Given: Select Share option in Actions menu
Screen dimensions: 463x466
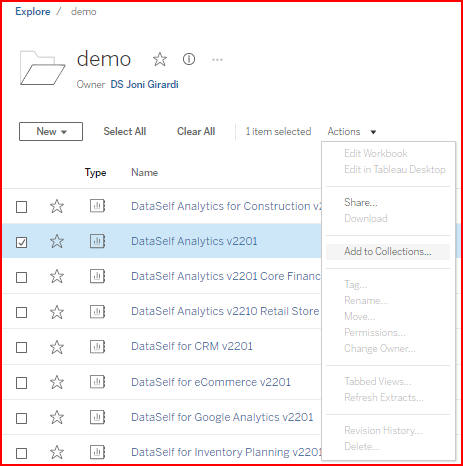Looking at the screenshot, I should tap(361, 202).
